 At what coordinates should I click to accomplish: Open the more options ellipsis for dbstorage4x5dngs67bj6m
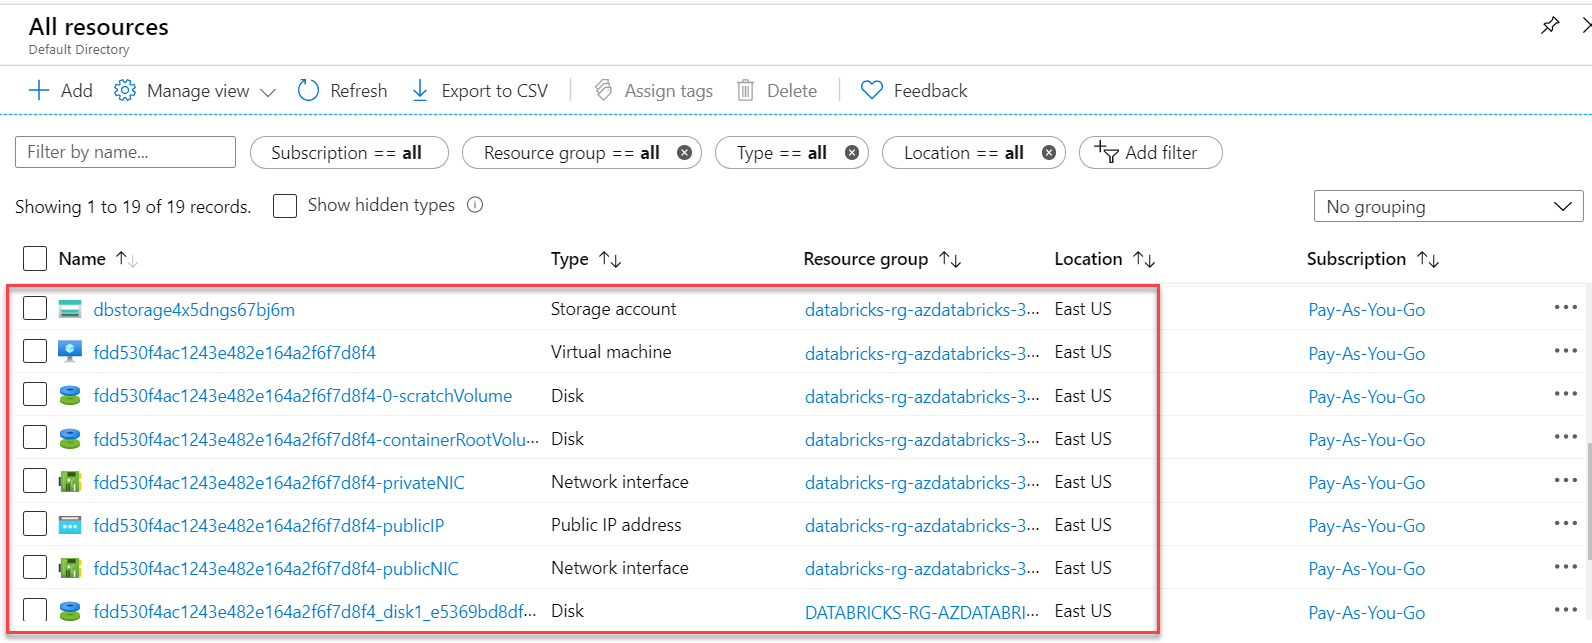click(1565, 308)
